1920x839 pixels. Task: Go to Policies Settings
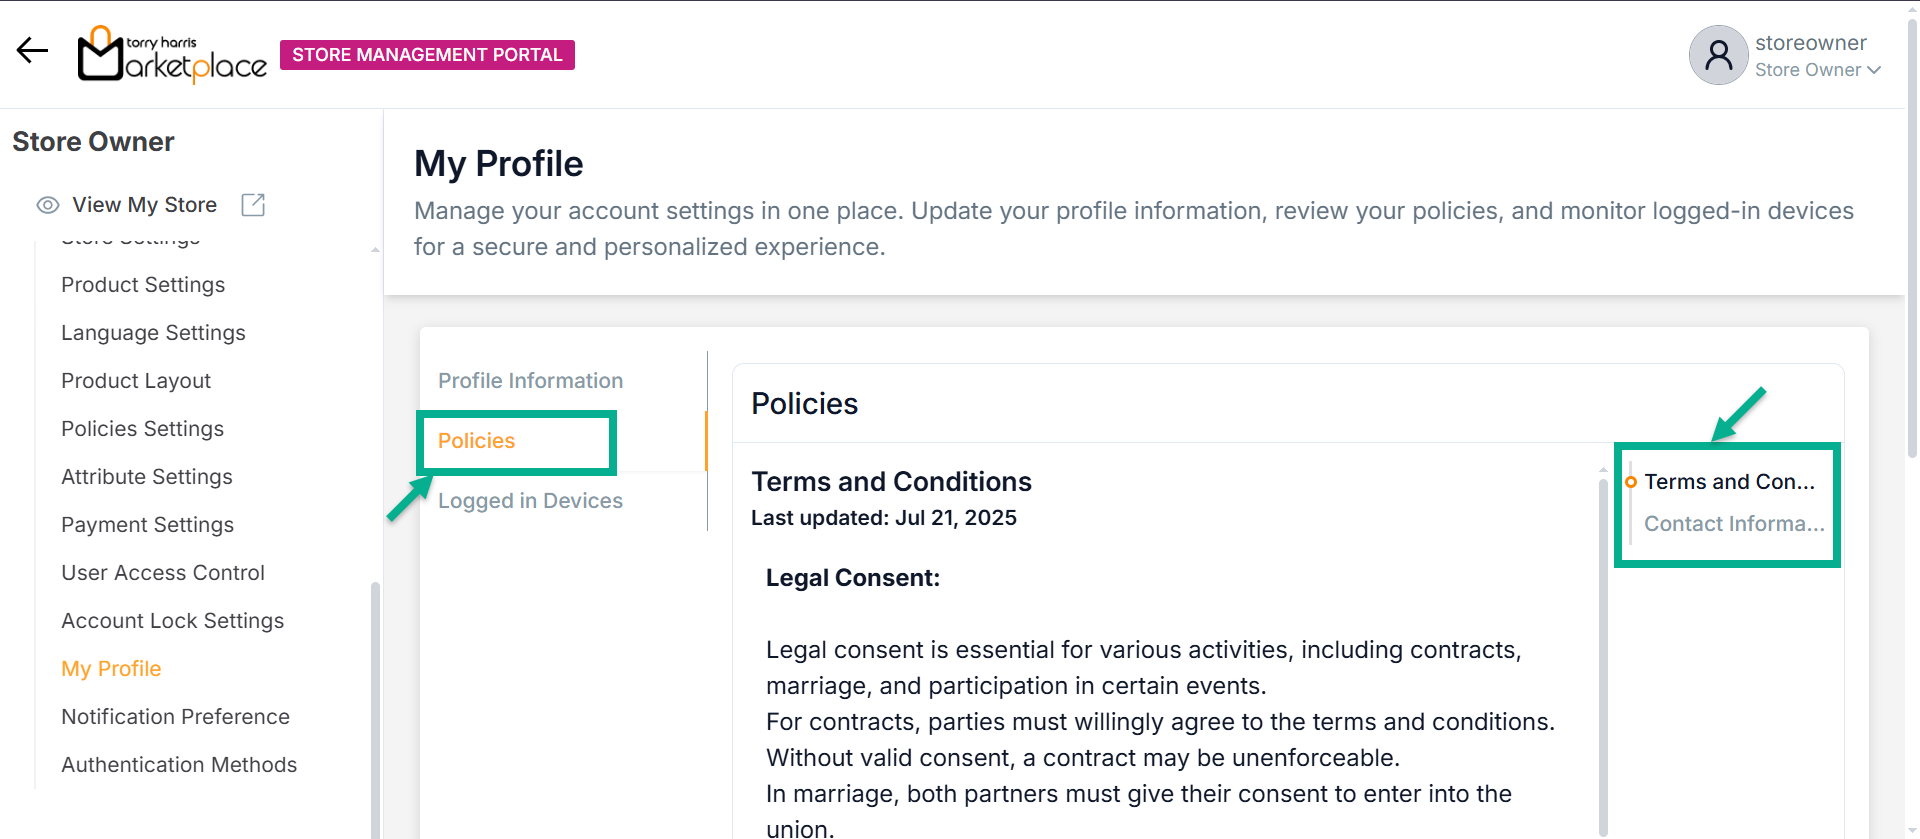pos(142,429)
